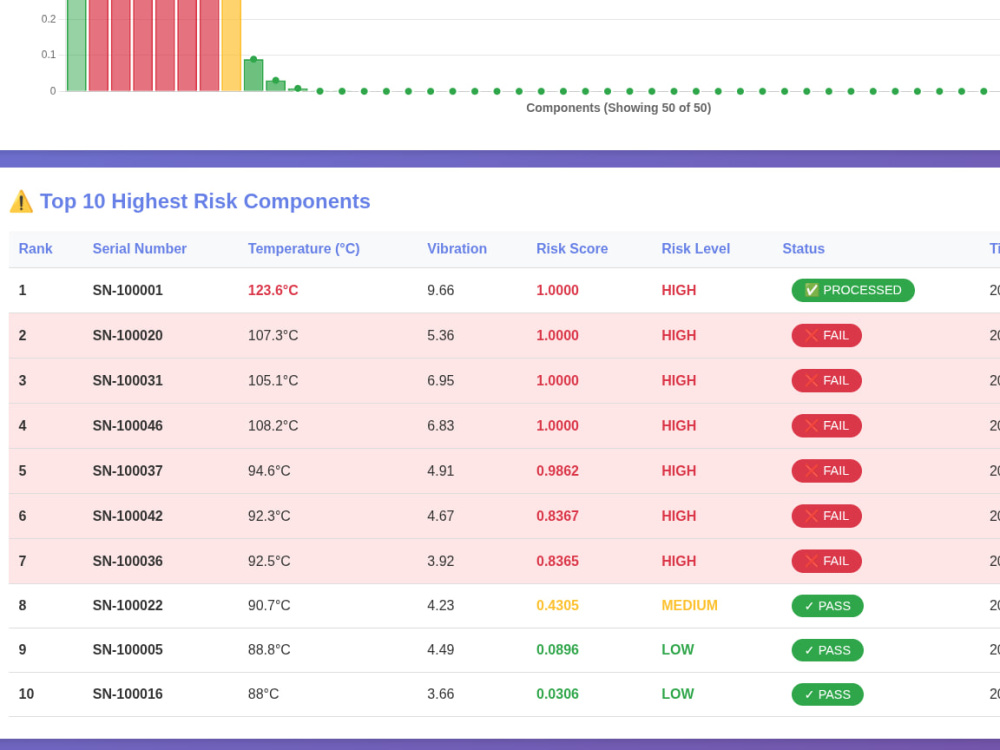The width and height of the screenshot is (1000, 750).
Task: Click the 0.8365 risk score
Action: 557,561
